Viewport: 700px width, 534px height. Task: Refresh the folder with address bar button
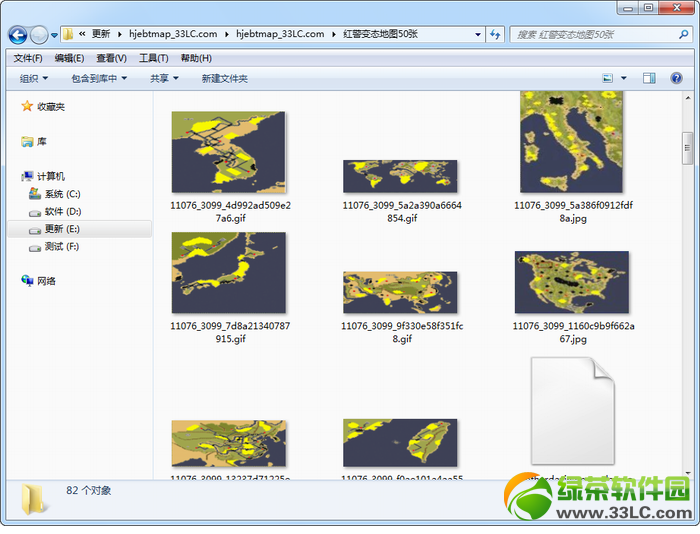click(x=495, y=34)
